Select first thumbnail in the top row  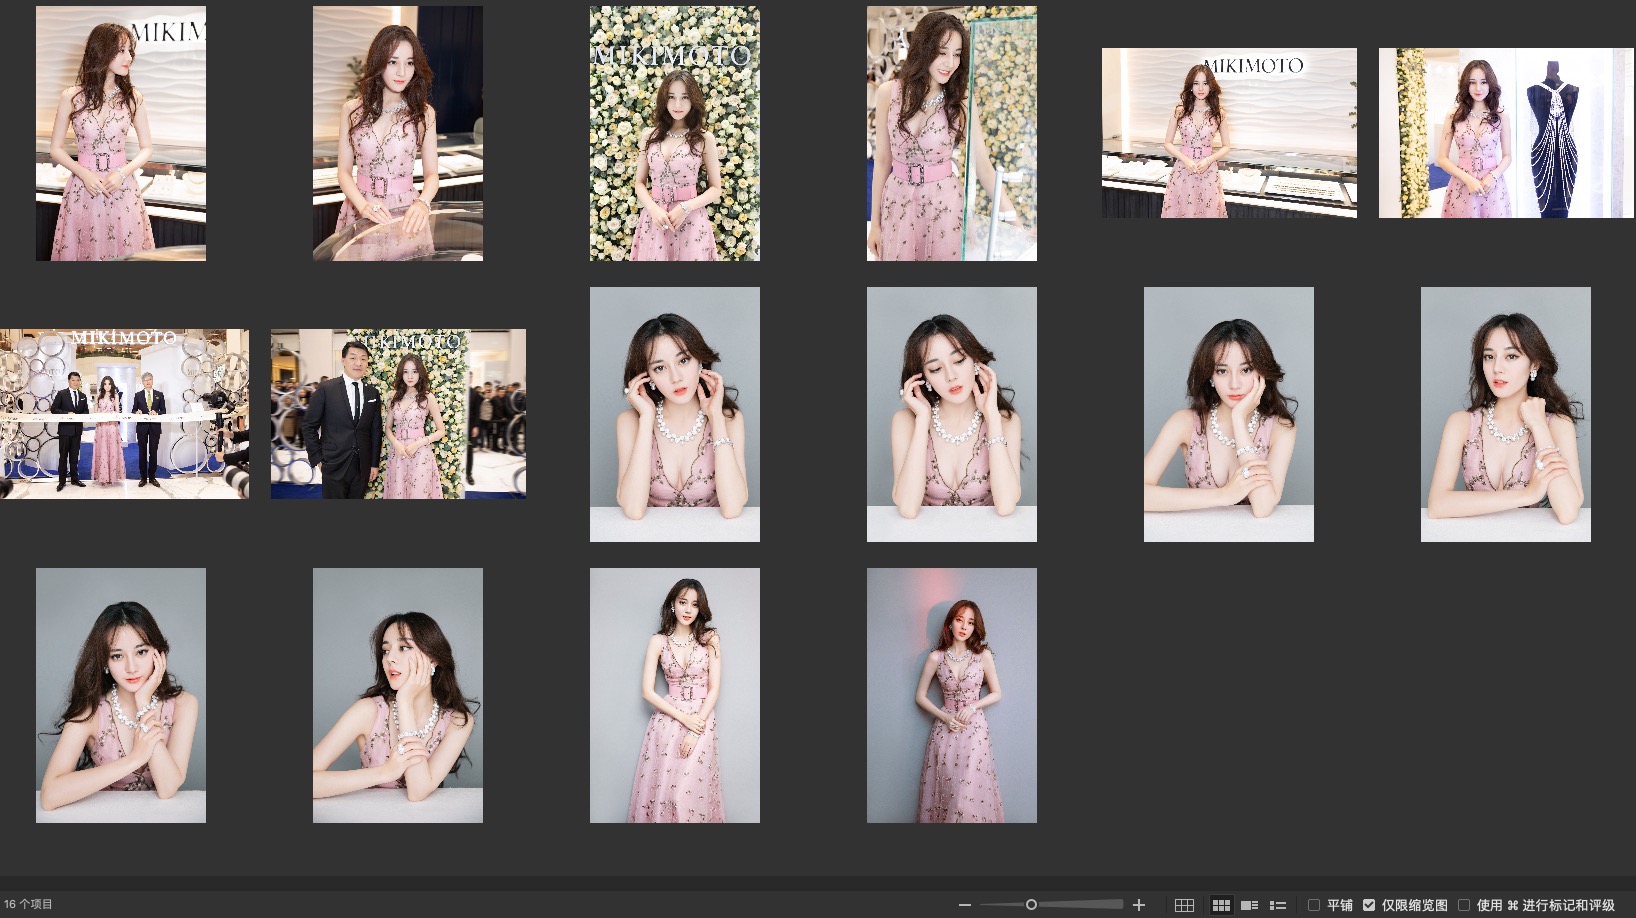pos(121,133)
